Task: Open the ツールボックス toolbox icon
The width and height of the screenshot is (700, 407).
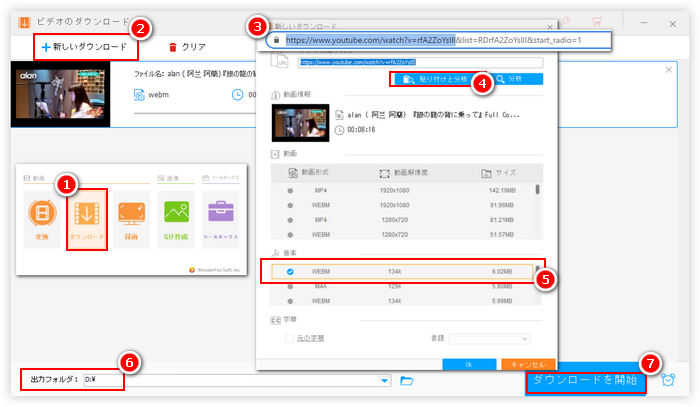Action: pyautogui.click(x=222, y=219)
